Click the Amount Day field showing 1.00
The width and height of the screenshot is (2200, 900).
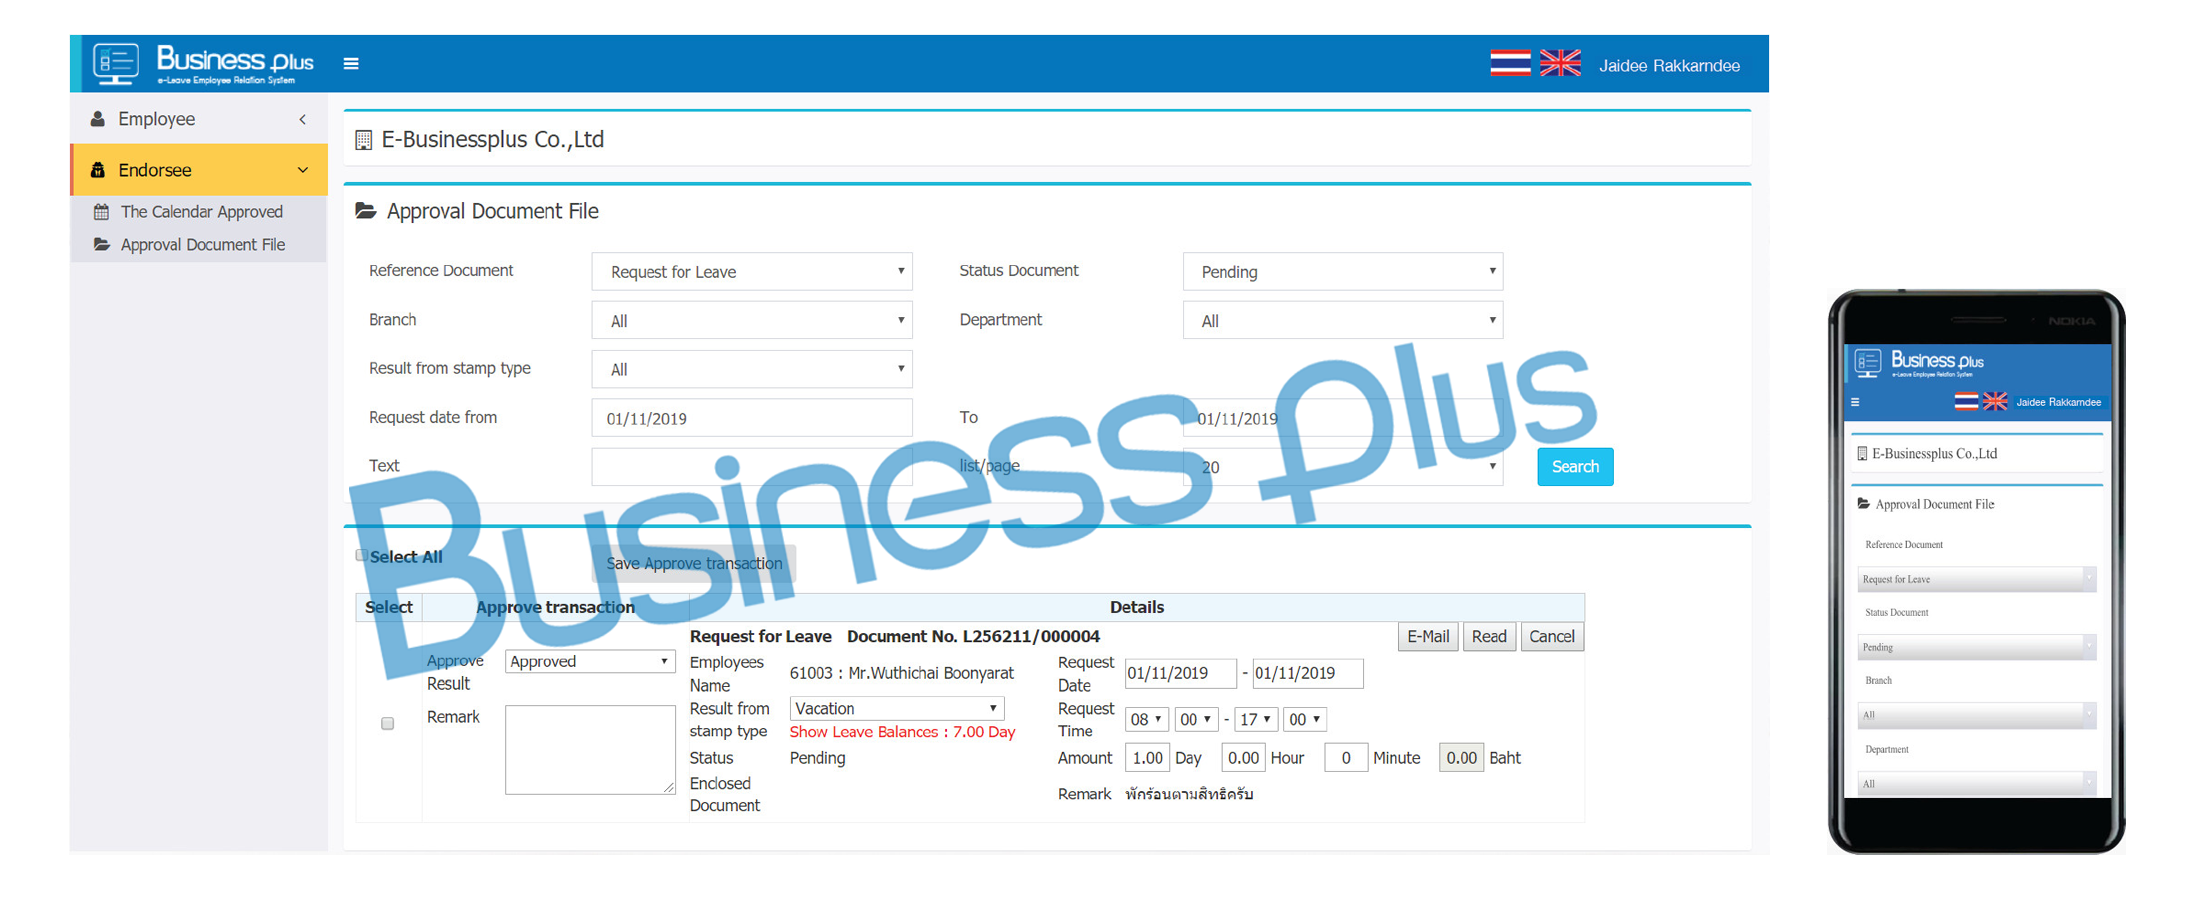click(1147, 758)
